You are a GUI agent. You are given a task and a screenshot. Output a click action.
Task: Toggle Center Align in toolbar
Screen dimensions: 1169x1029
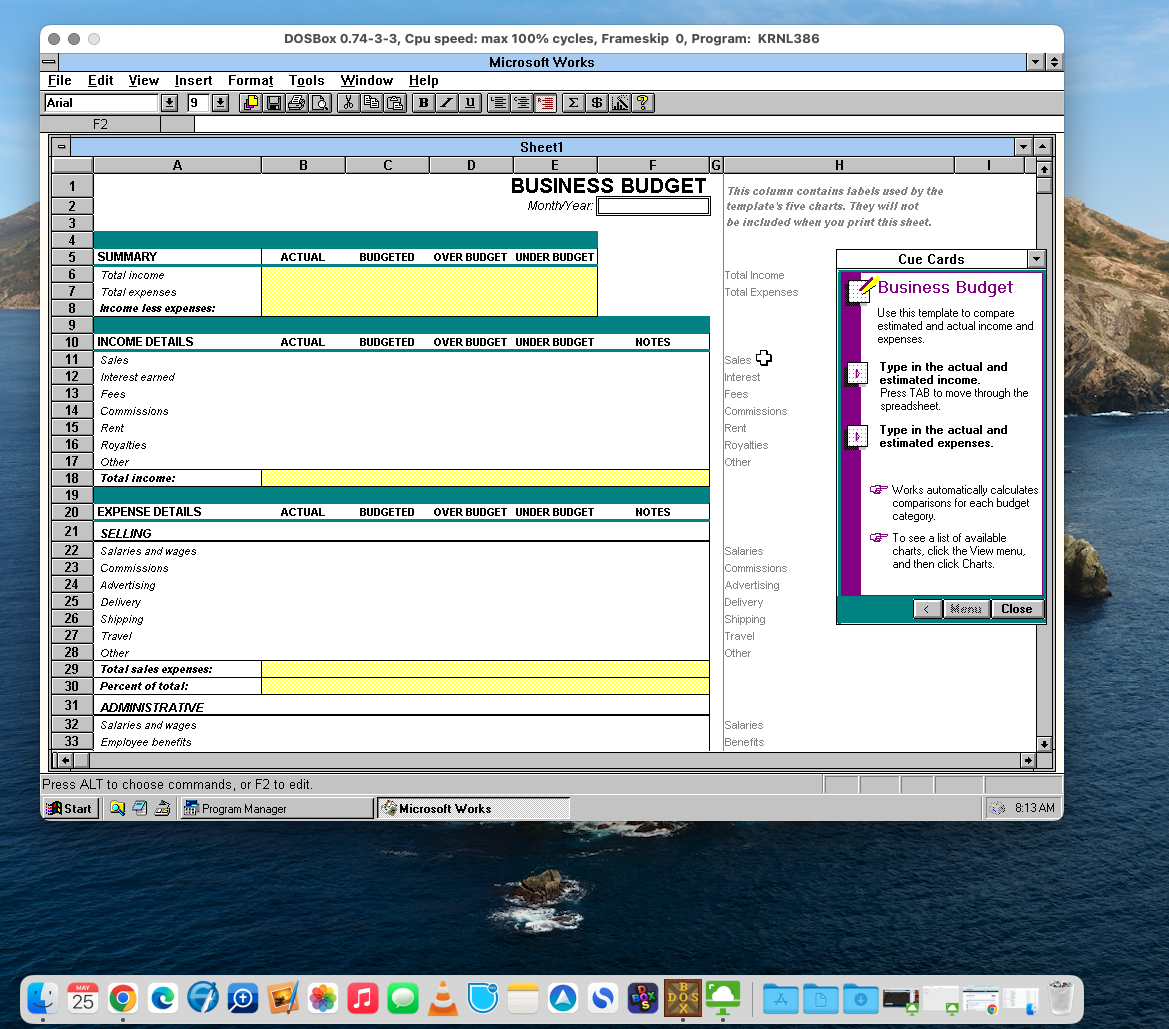[x=522, y=103]
